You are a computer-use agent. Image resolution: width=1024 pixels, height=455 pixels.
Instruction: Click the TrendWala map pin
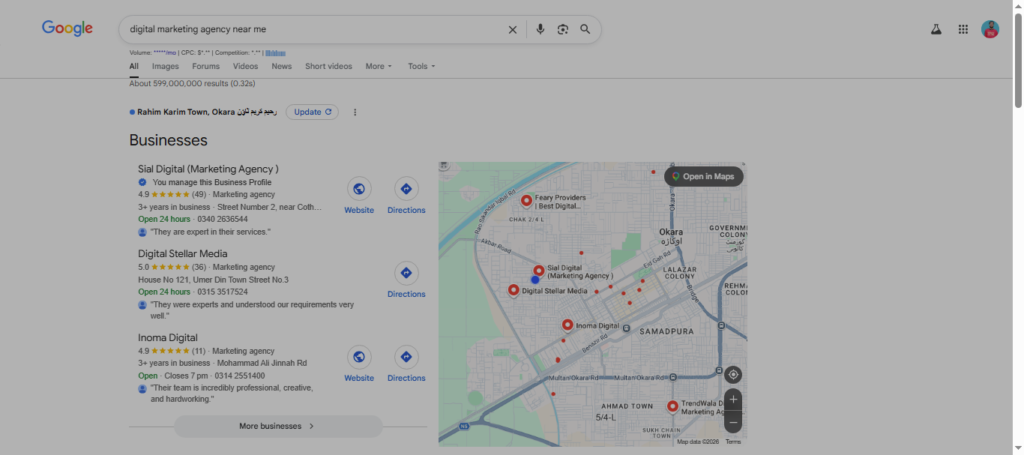[673, 407]
